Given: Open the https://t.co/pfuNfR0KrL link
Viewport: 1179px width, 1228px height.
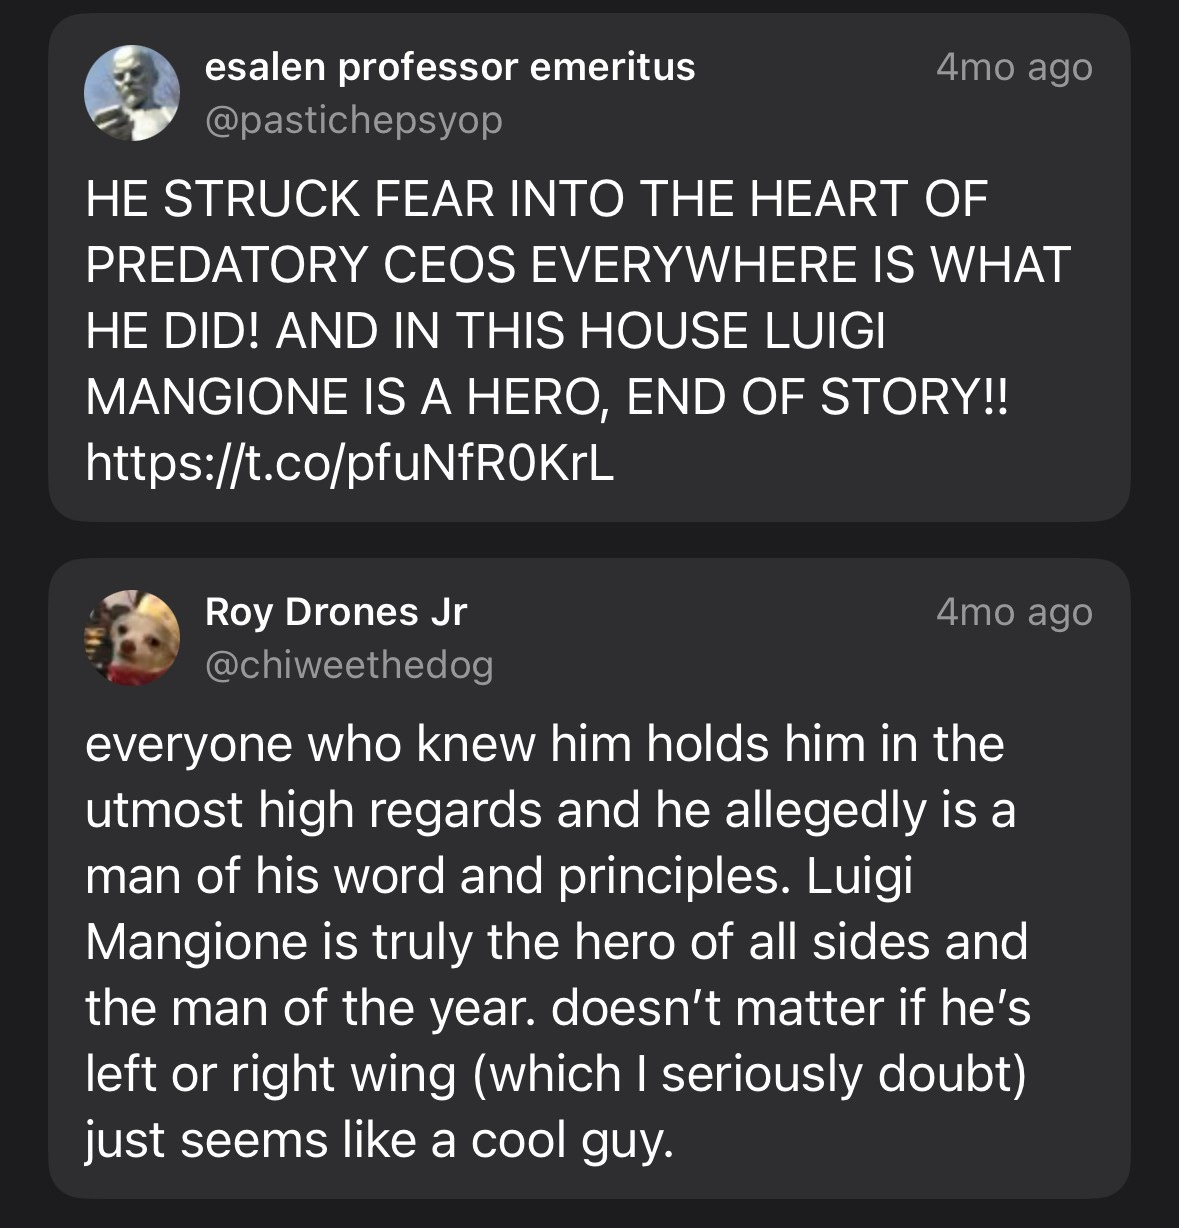Looking at the screenshot, I should pos(350,460).
